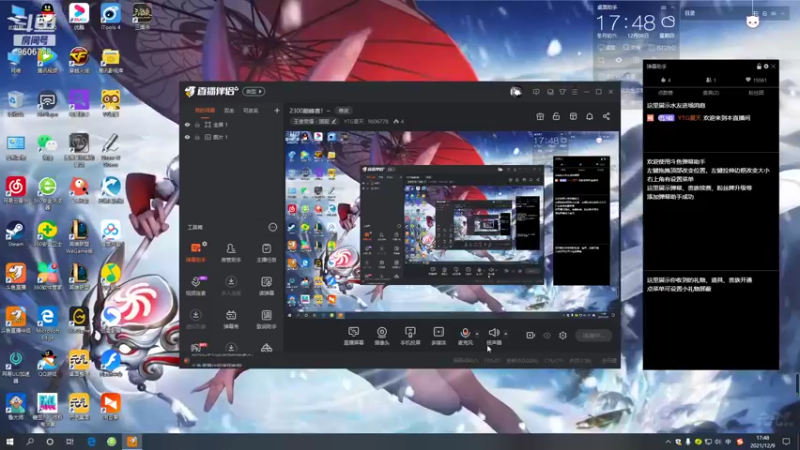This screenshot has width=800, height=450.
Task: Open the orange streaming app on taskbar
Action: (x=132, y=441)
